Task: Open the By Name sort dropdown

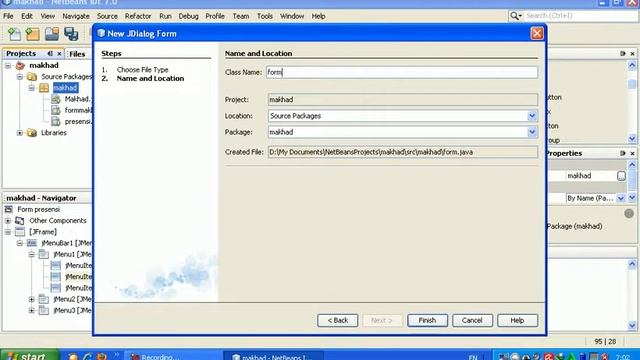Action: (x=621, y=198)
